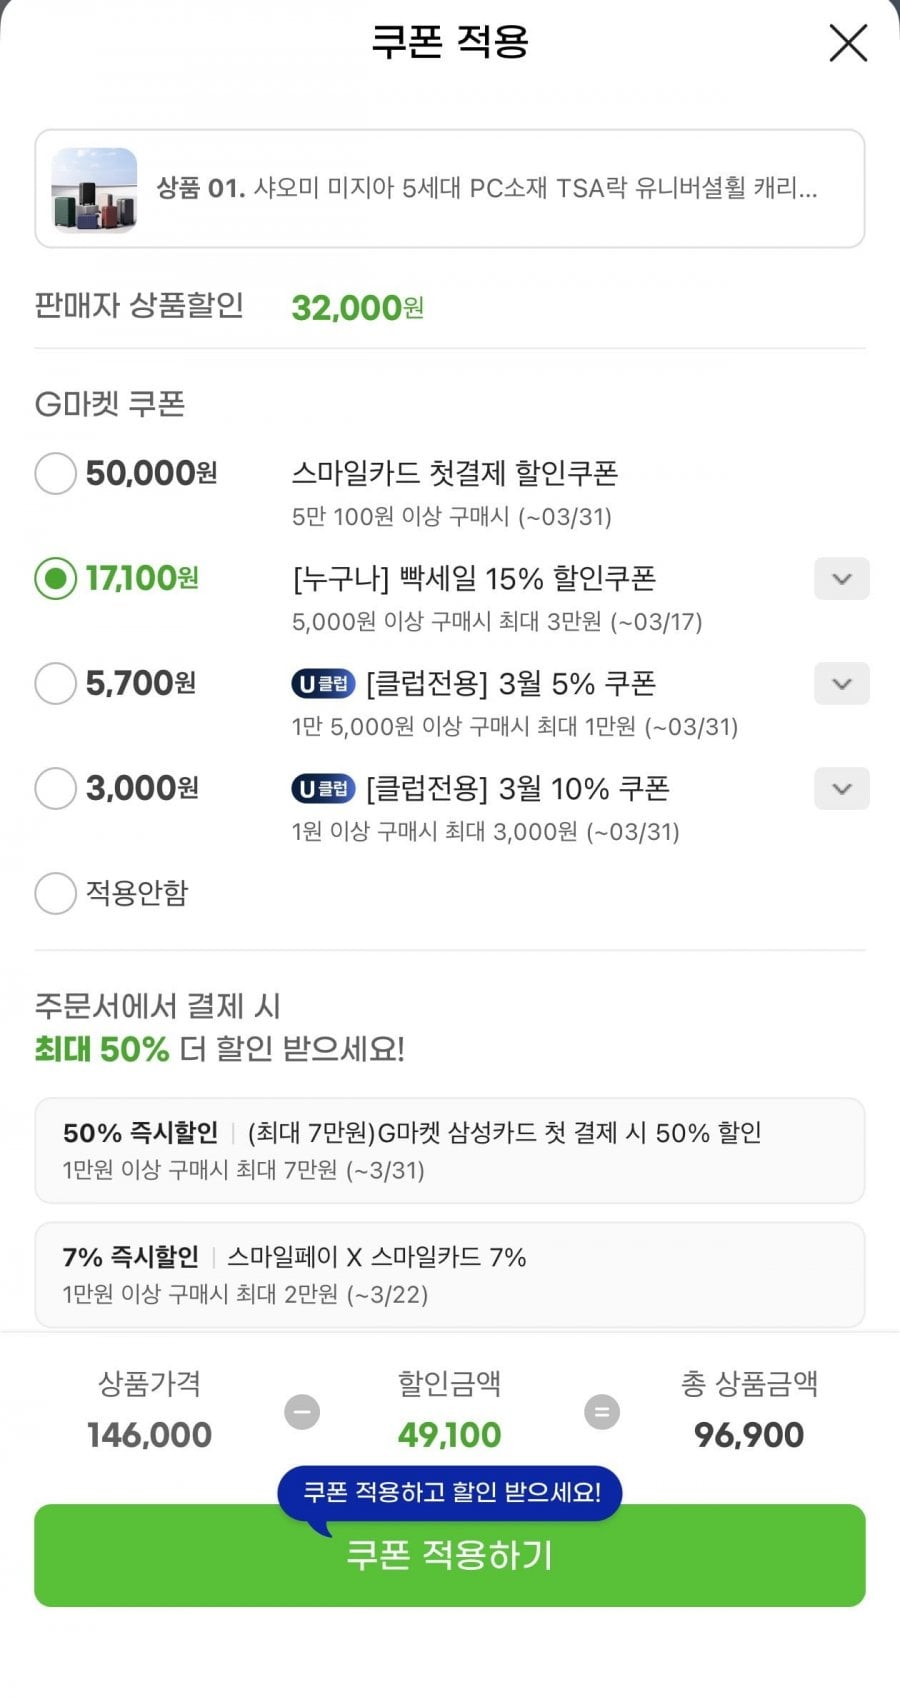Image resolution: width=900 pixels, height=1697 pixels.
Task: Choose the 5,700원 club 5% coupon
Action: coord(56,684)
